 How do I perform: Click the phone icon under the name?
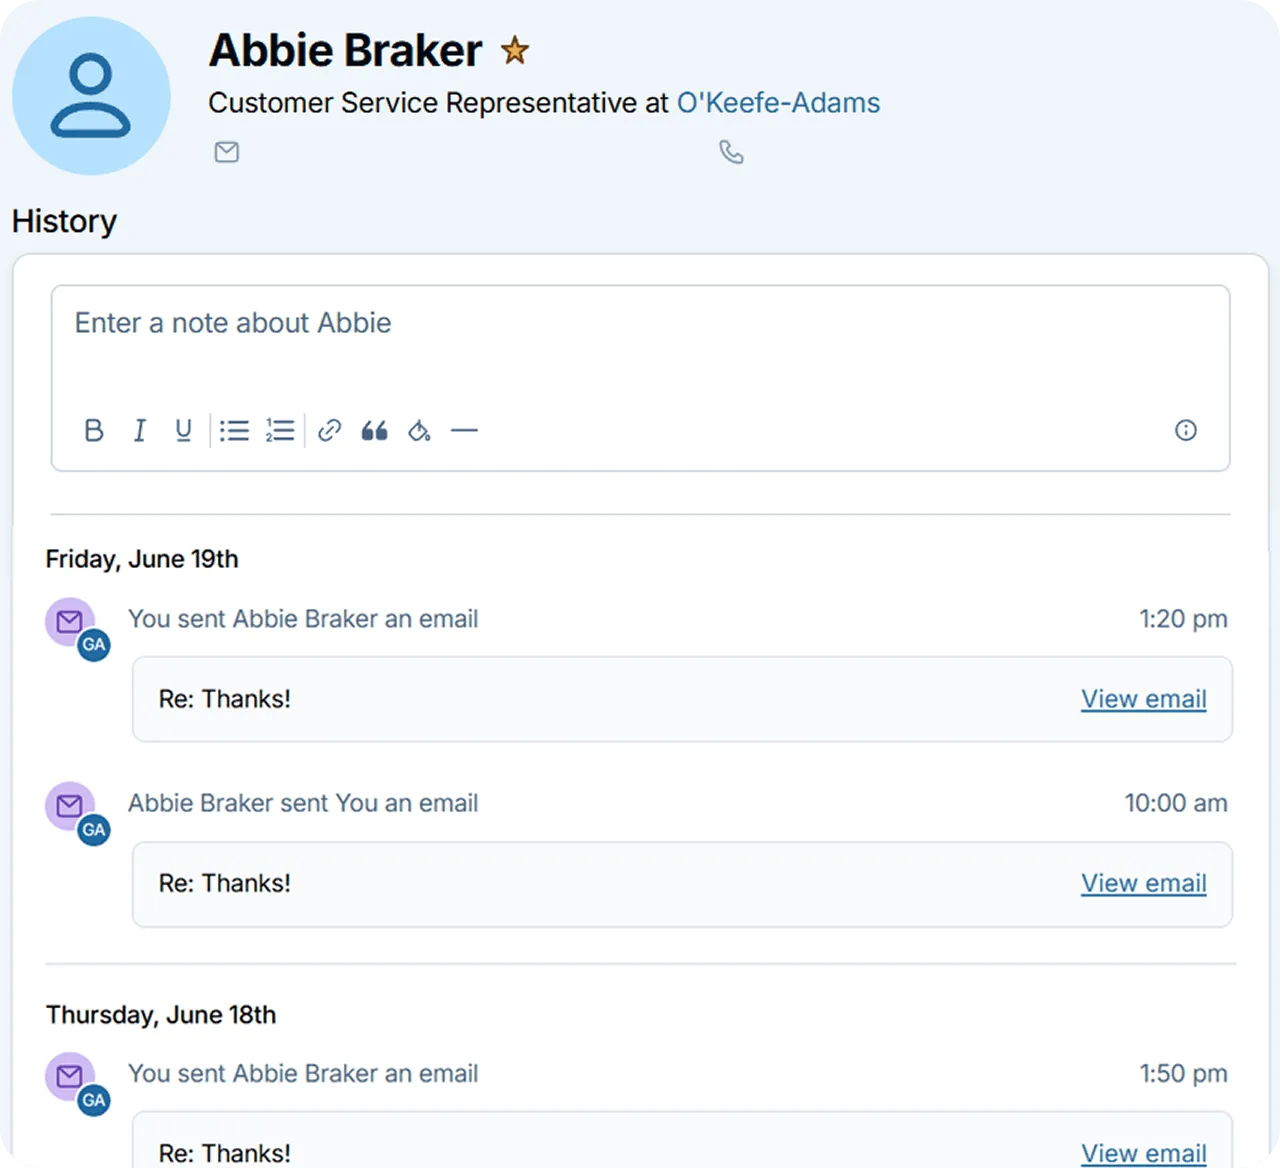point(731,152)
